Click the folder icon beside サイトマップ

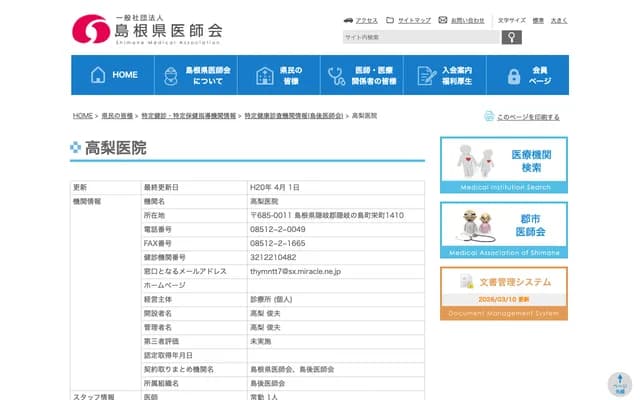tap(390, 20)
